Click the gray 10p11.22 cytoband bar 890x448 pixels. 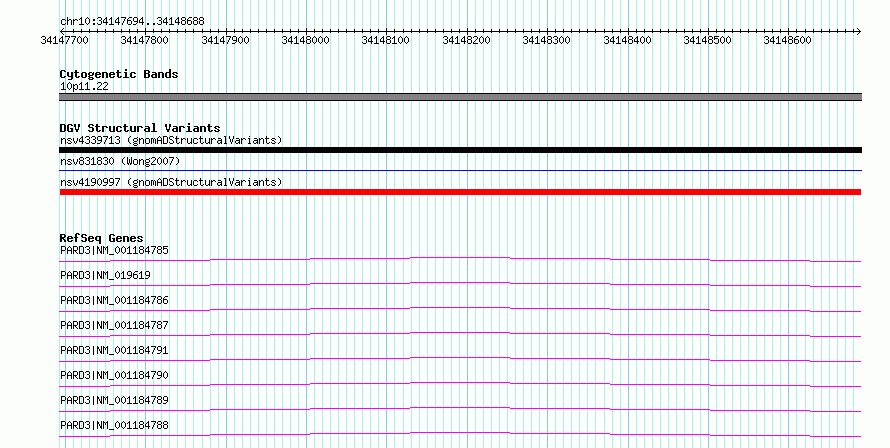pos(460,97)
